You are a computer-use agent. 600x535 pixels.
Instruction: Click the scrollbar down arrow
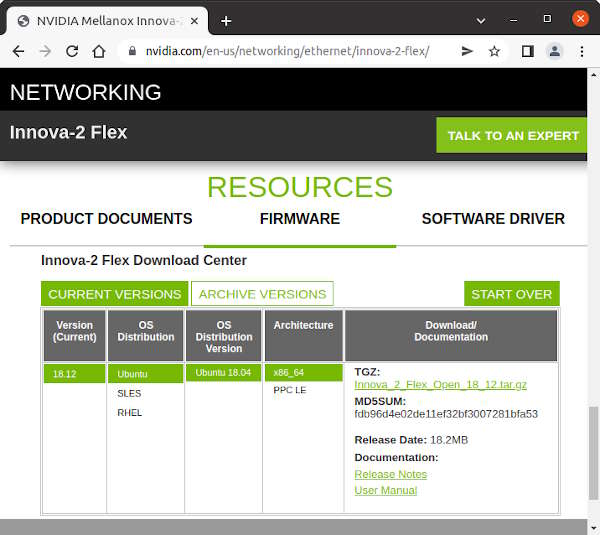pos(593,528)
